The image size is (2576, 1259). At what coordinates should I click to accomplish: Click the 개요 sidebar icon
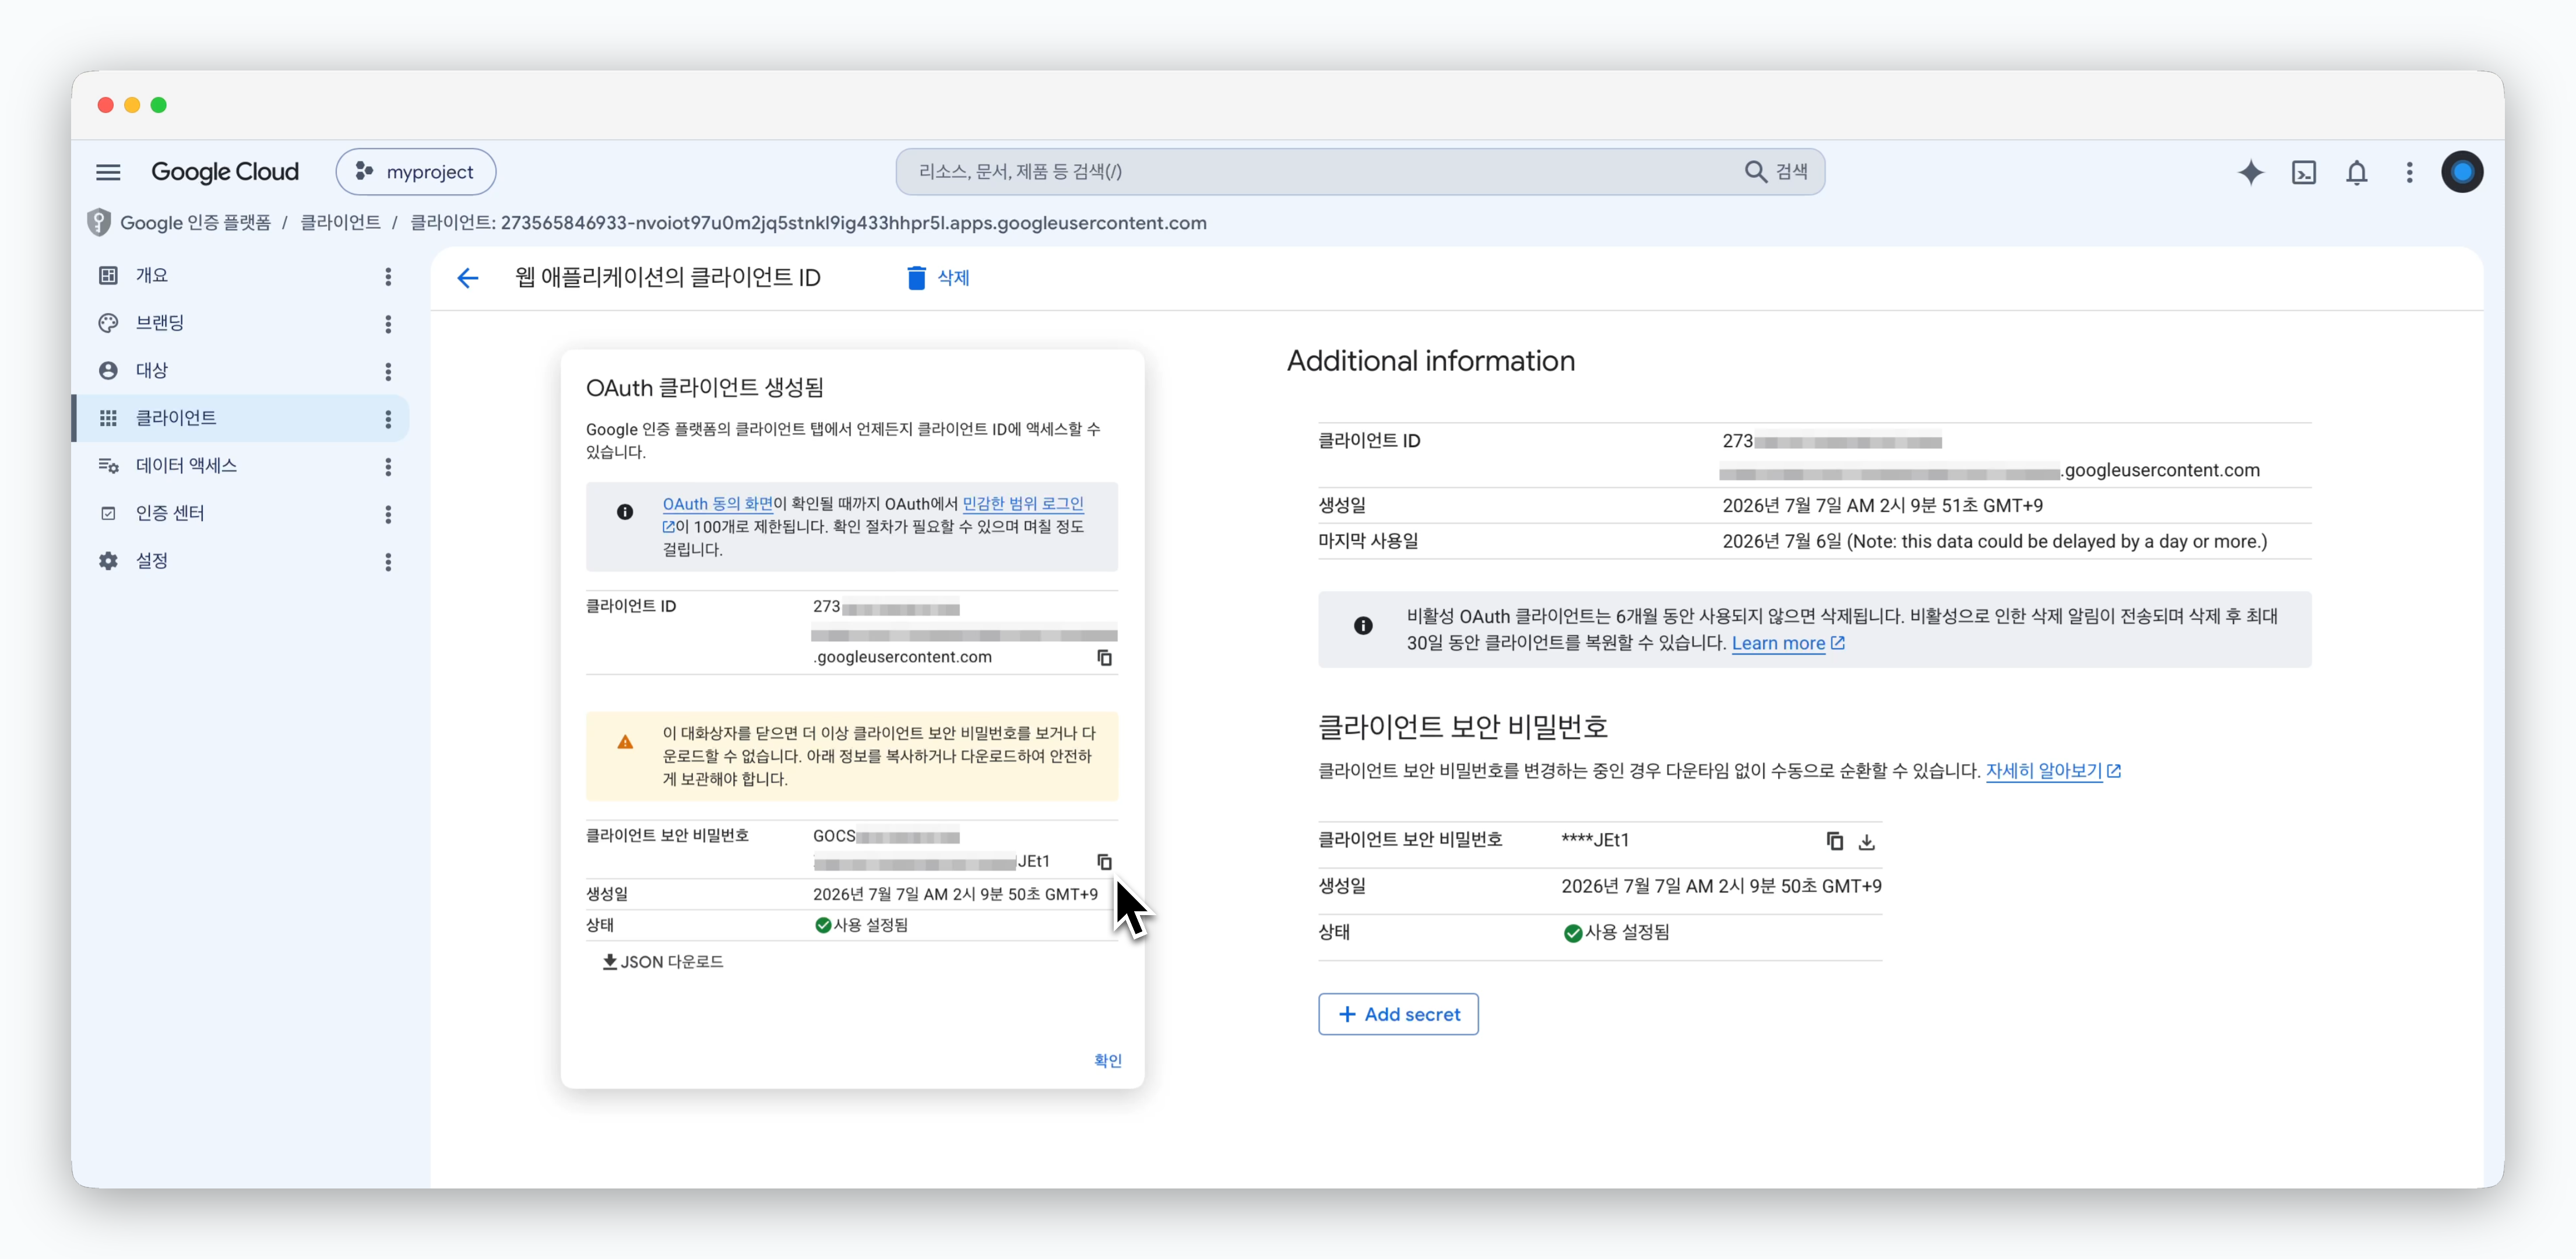(x=108, y=275)
